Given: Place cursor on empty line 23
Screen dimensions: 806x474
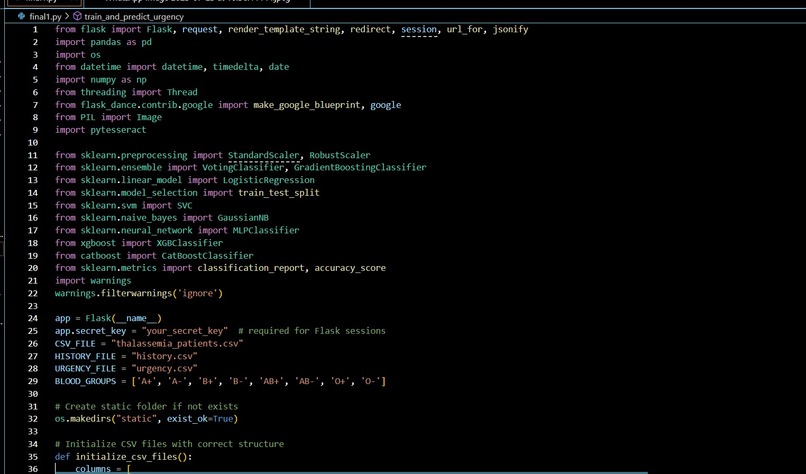Looking at the screenshot, I should tap(206, 306).
